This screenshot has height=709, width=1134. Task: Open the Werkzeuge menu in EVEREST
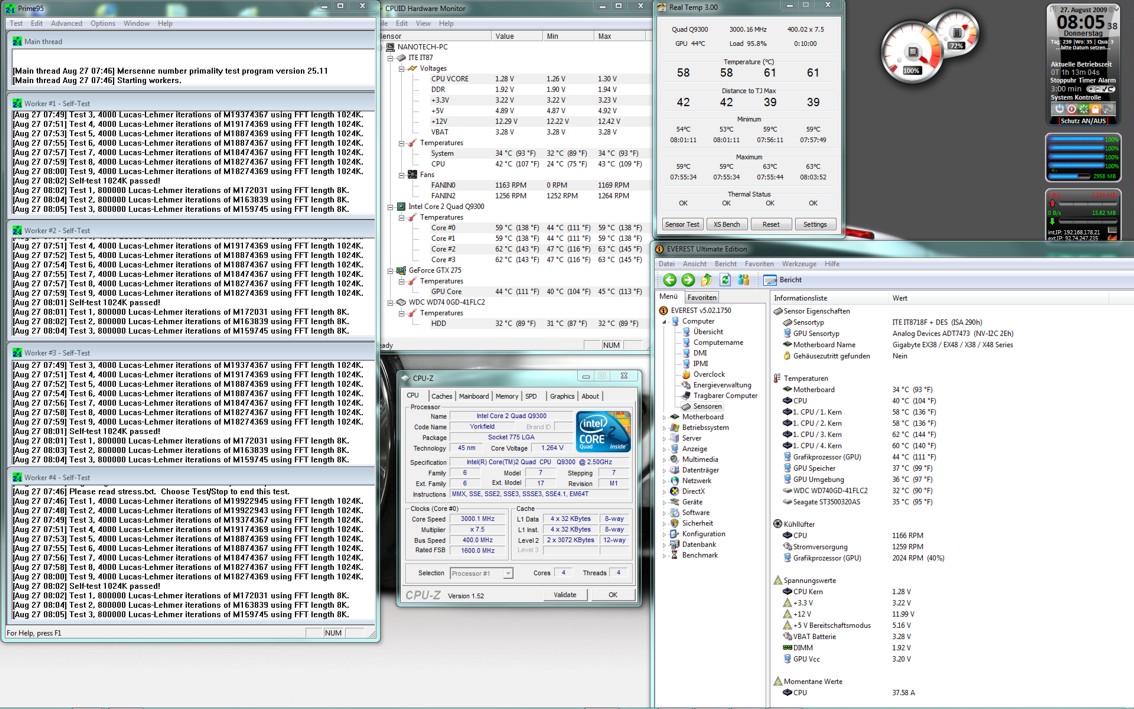tap(799, 264)
